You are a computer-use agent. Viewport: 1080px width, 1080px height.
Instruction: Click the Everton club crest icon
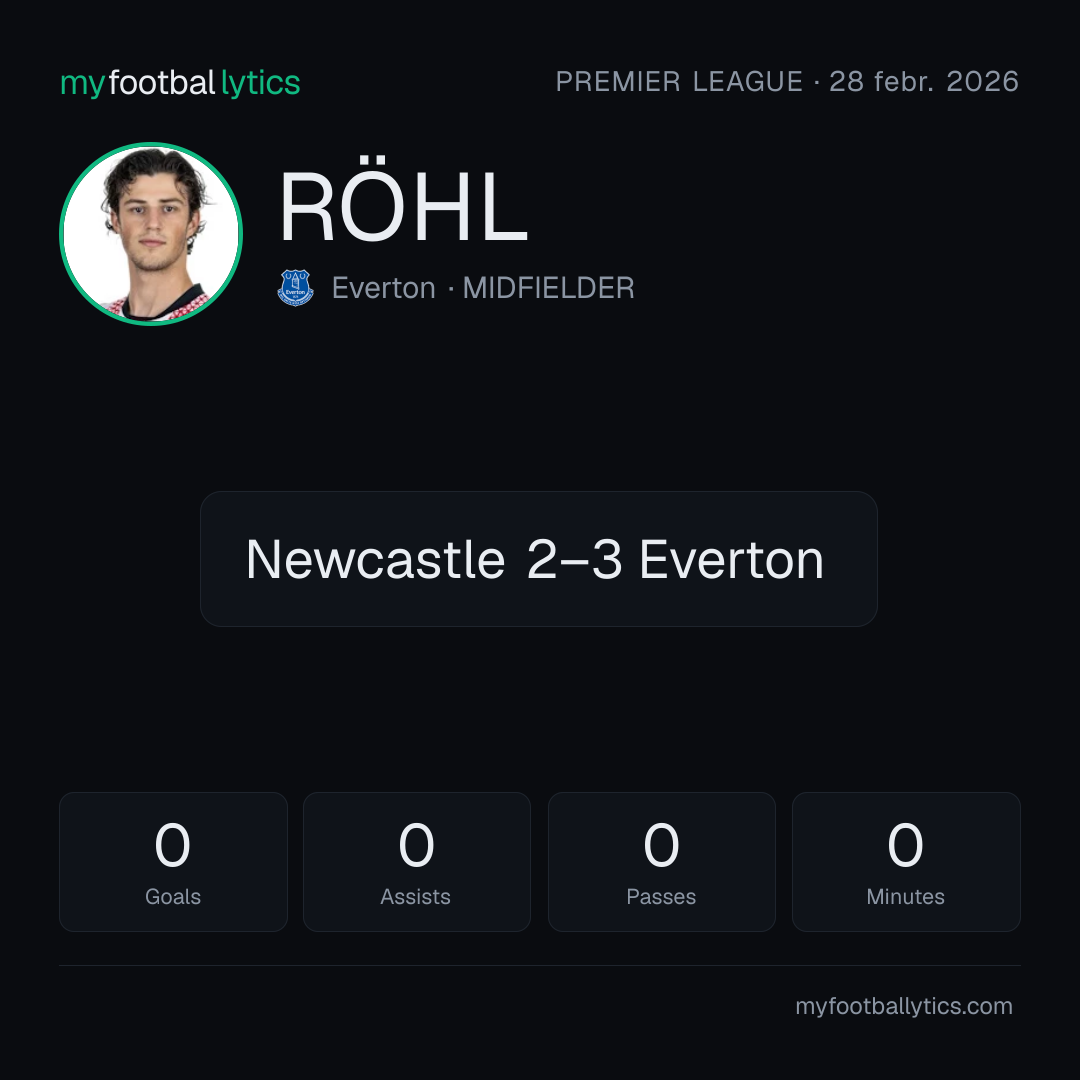295,288
